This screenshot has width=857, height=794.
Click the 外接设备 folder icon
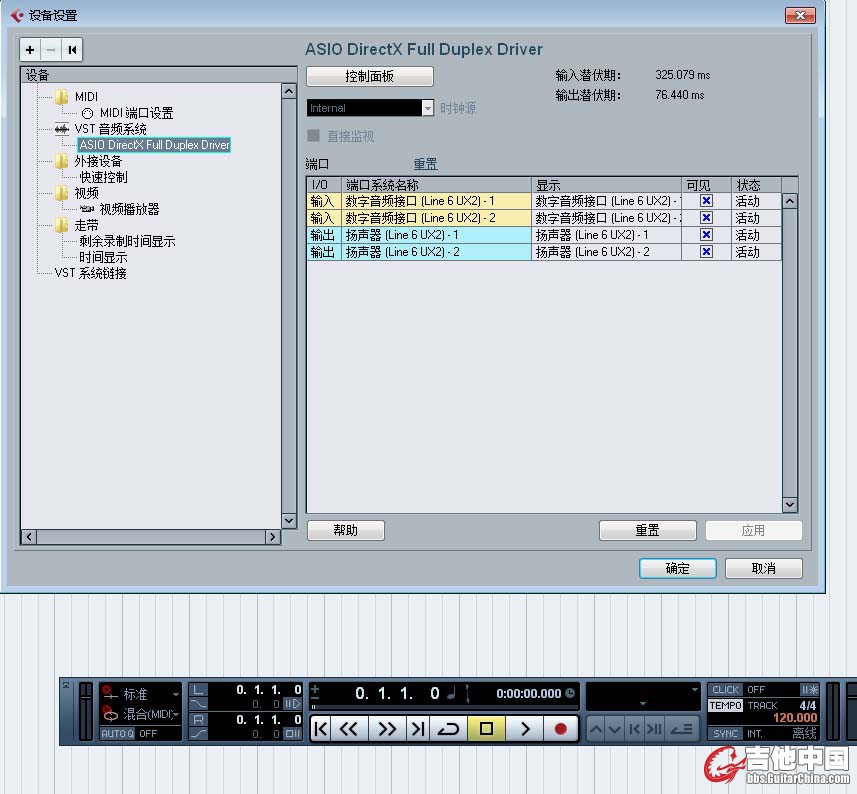(61, 161)
